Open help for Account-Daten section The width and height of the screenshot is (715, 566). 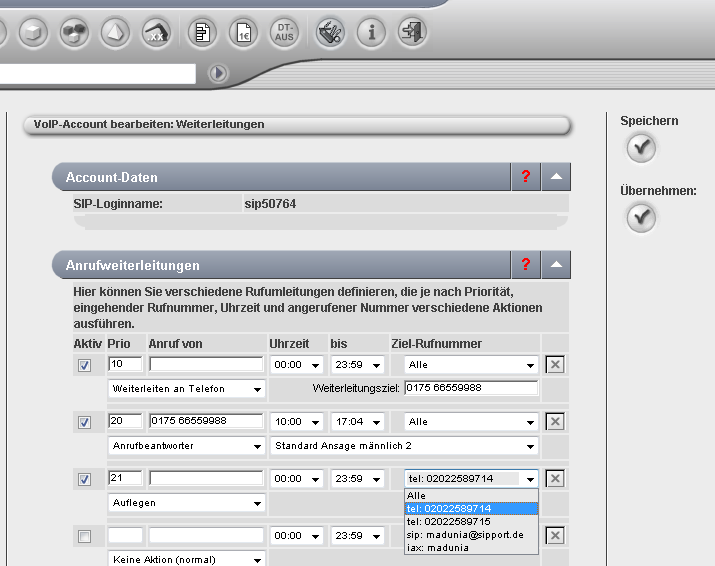(x=526, y=177)
